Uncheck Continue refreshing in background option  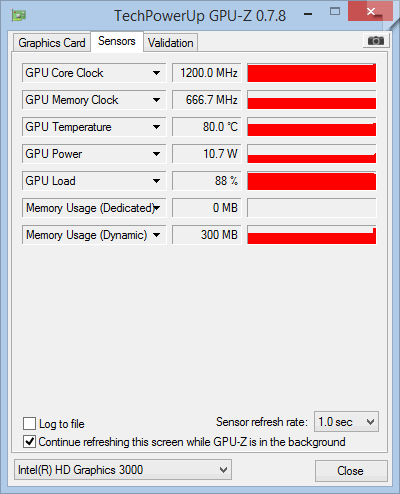[x=29, y=442]
